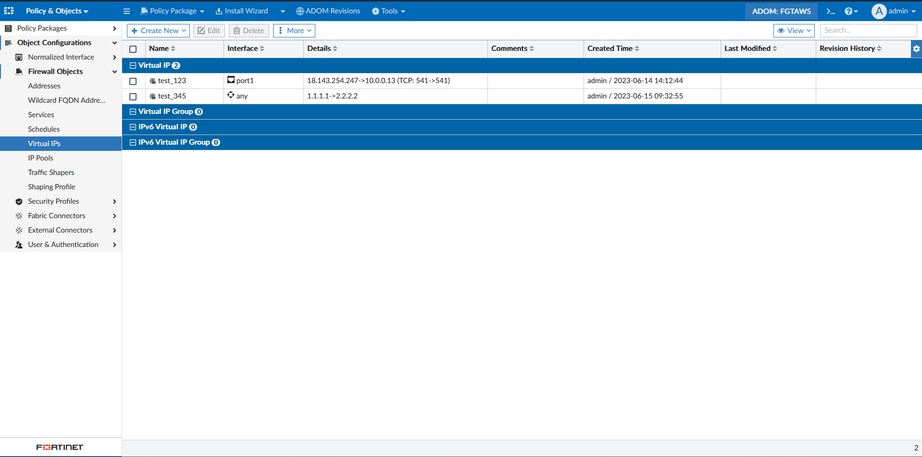
Task: Check the test_345 row checkbox
Action: tap(133, 96)
